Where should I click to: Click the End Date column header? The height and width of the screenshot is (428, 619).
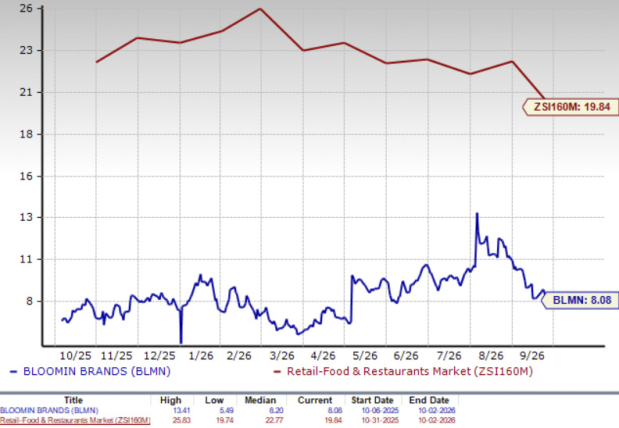click(x=429, y=400)
